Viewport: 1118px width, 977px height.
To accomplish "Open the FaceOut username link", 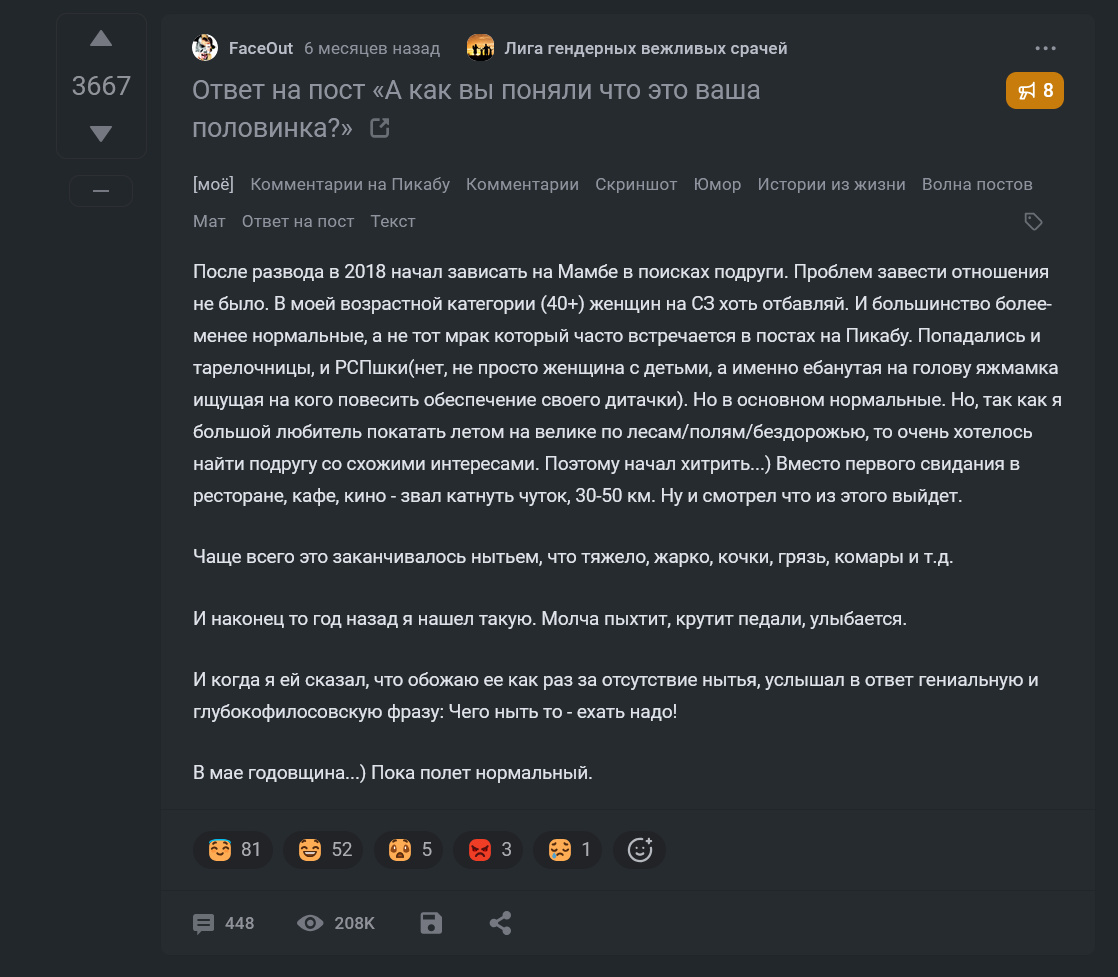I will 260,48.
